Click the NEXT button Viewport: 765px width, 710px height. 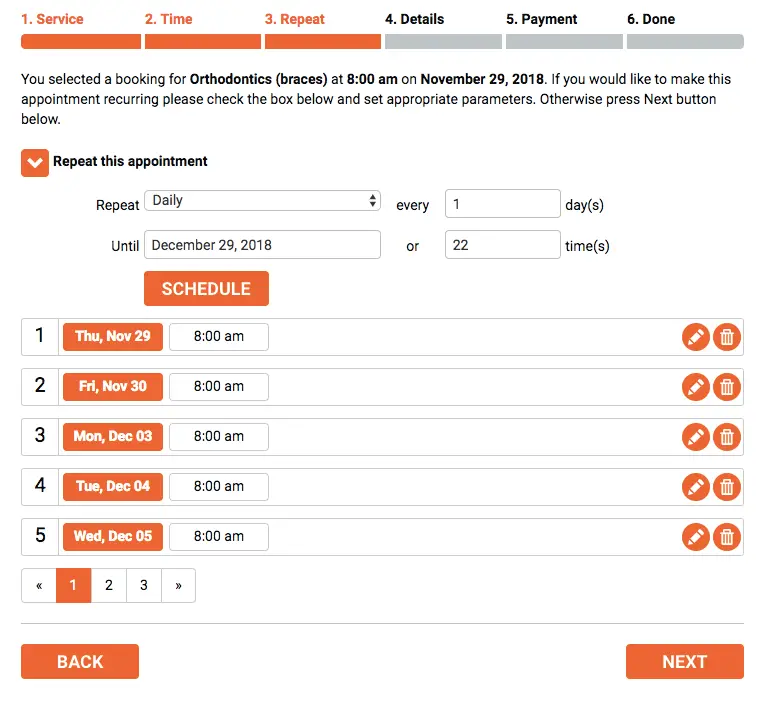(x=684, y=662)
